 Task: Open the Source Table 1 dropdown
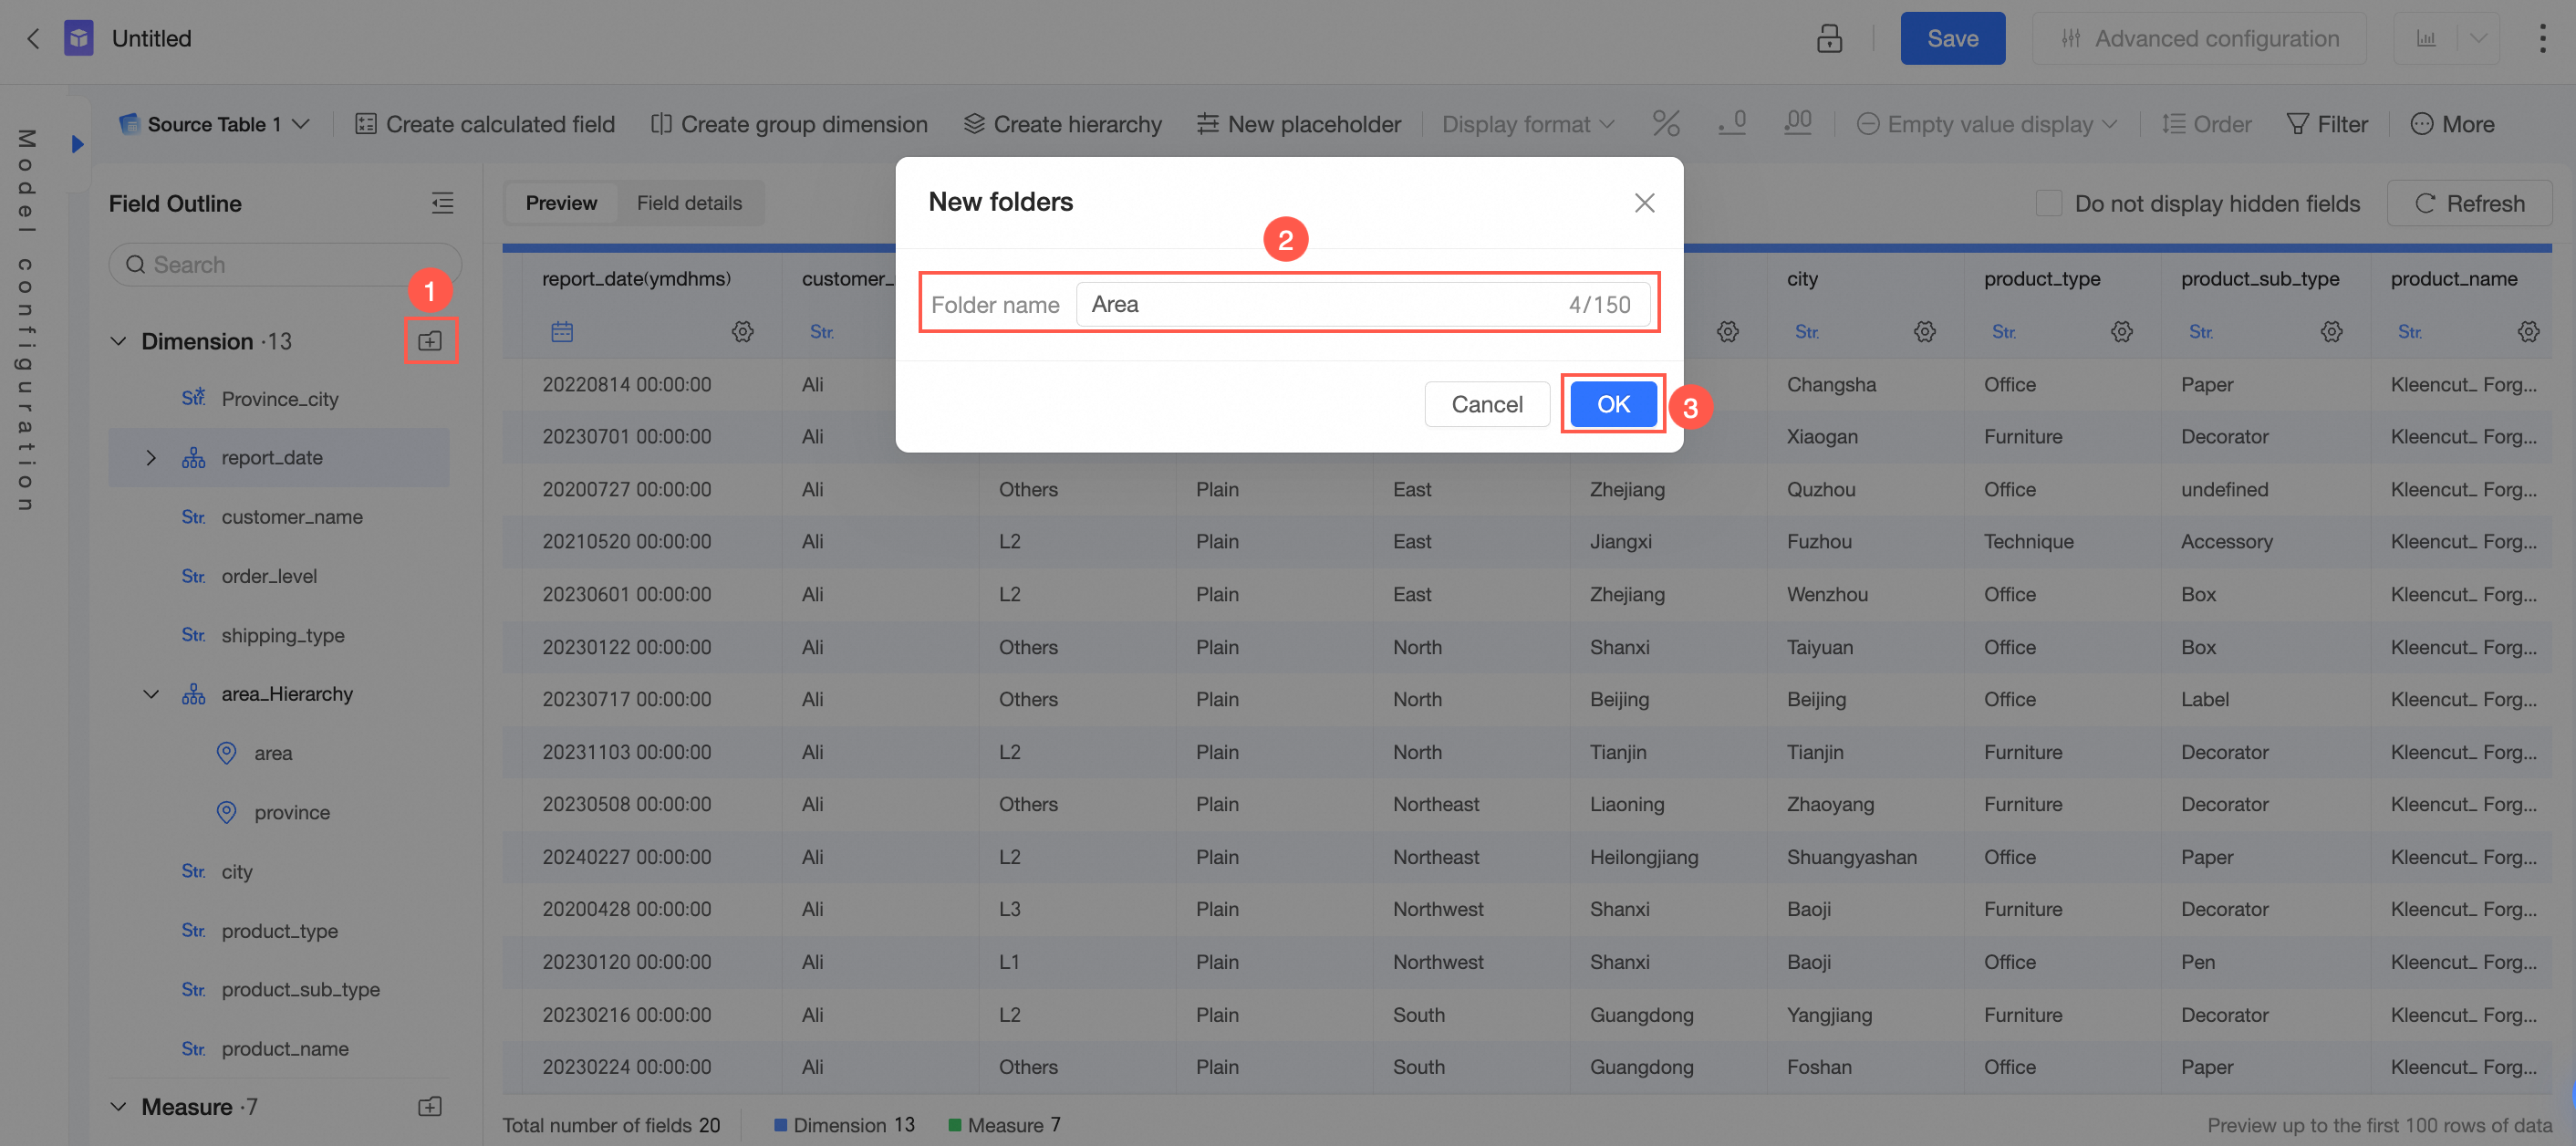tap(214, 124)
